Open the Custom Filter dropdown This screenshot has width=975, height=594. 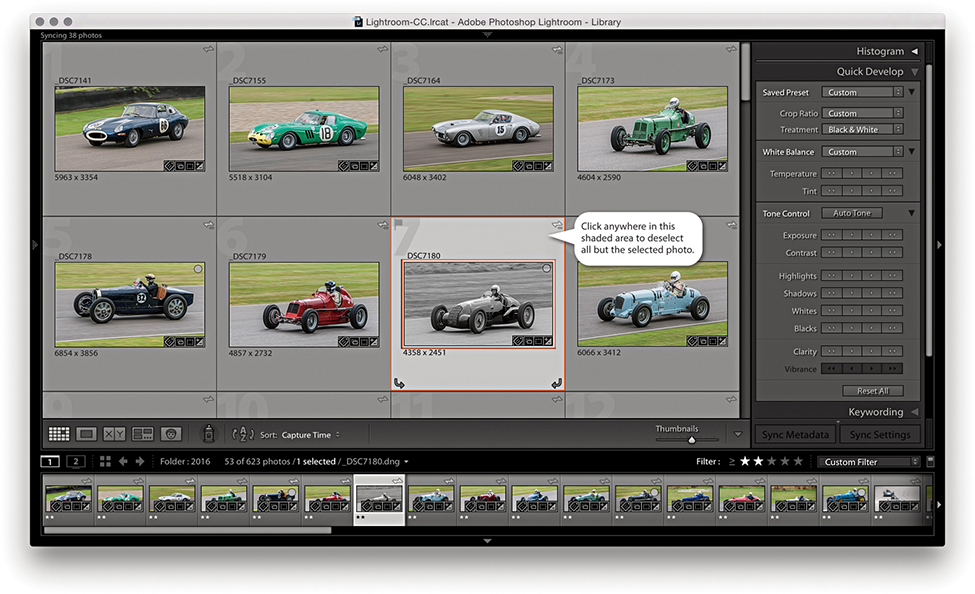coord(869,462)
